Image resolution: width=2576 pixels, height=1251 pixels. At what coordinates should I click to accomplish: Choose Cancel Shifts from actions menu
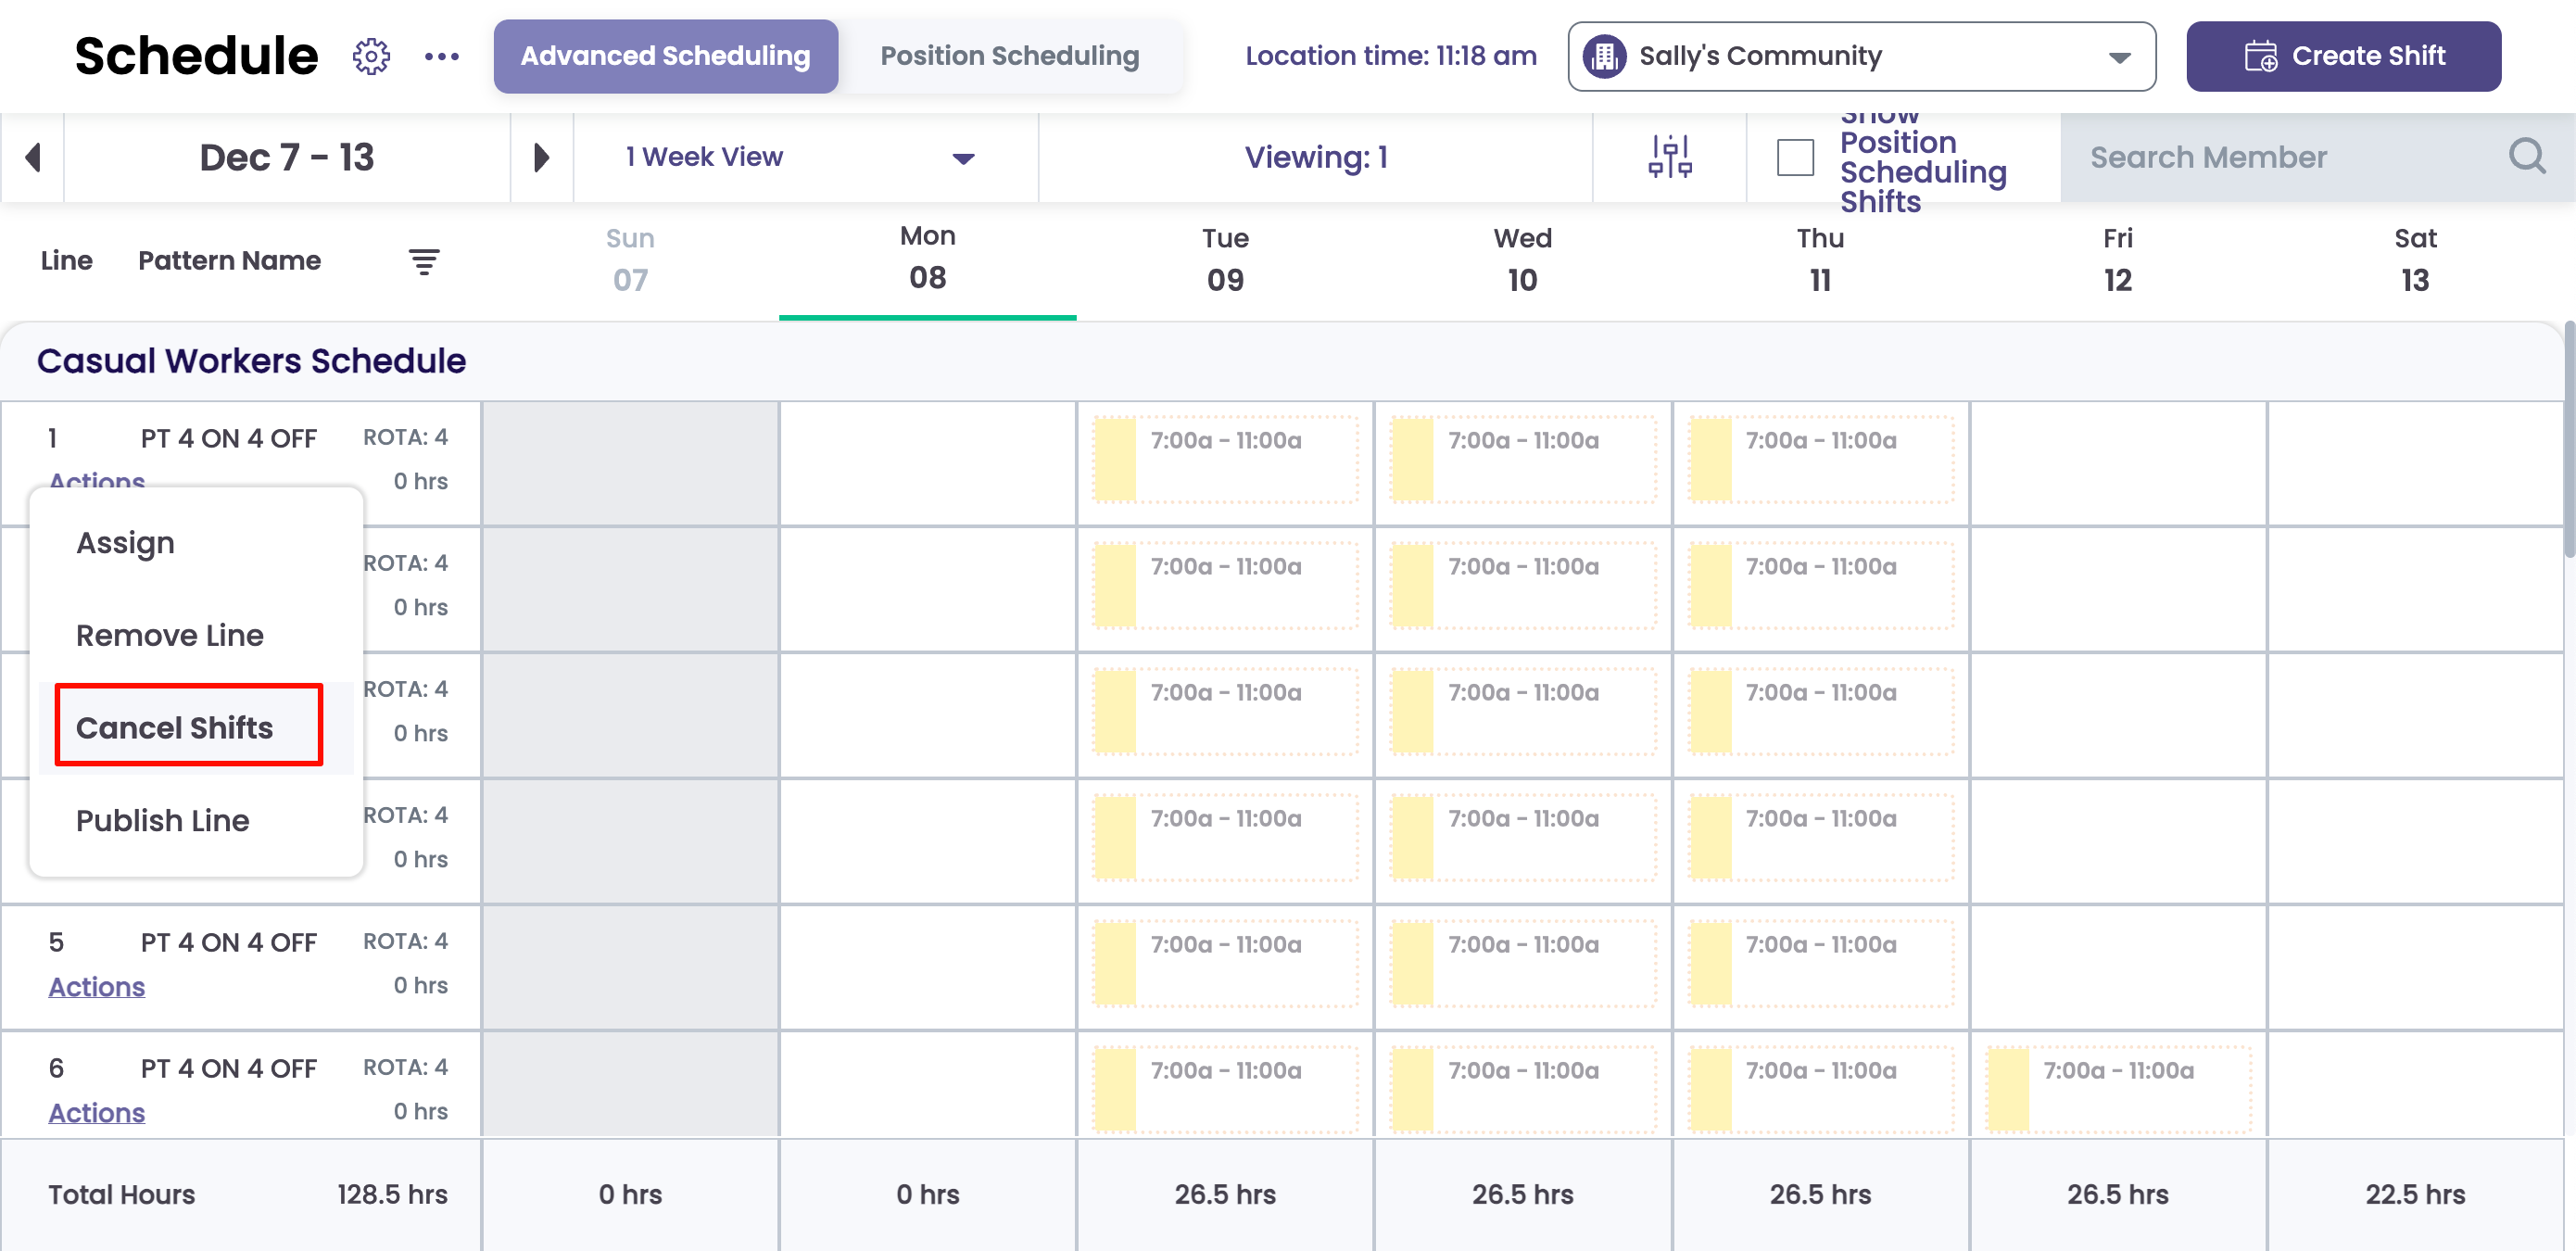pos(175,727)
